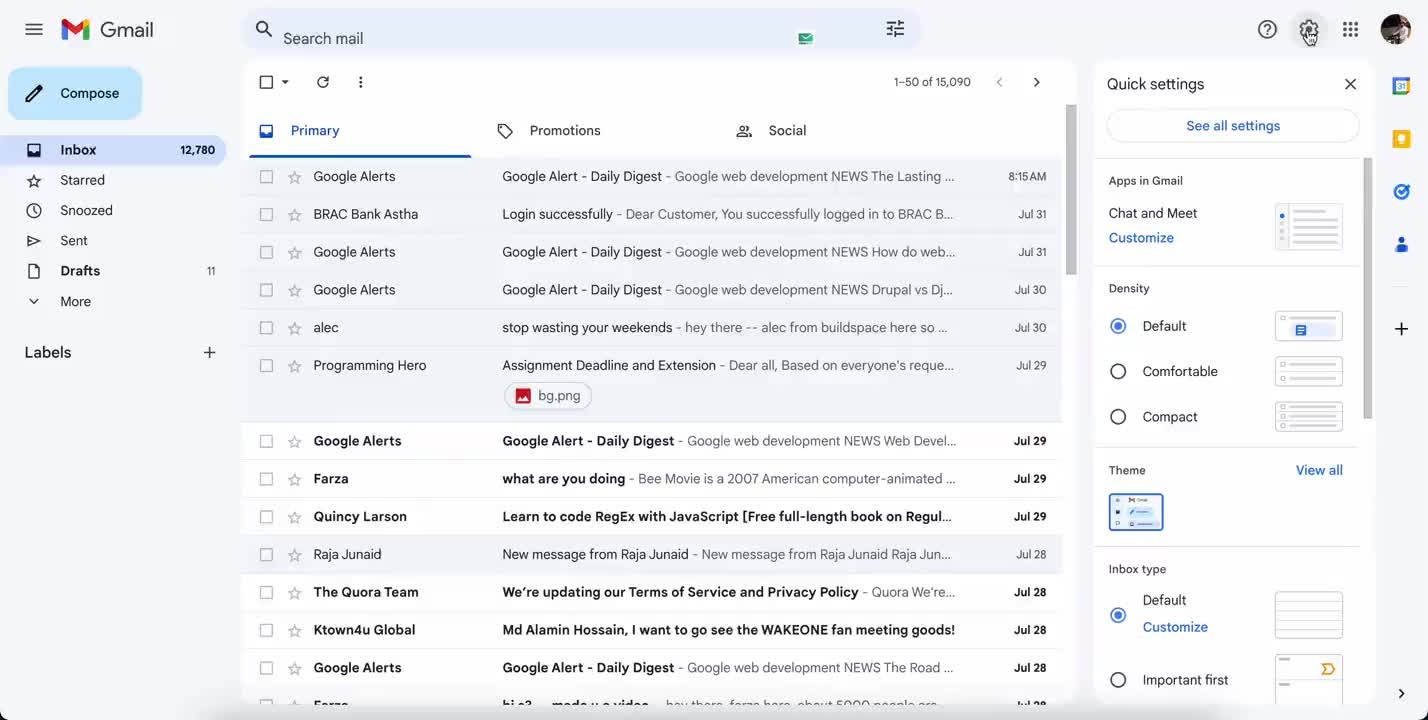The image size is (1428, 720).
Task: Select the current theme thumbnail
Action: [x=1136, y=512]
